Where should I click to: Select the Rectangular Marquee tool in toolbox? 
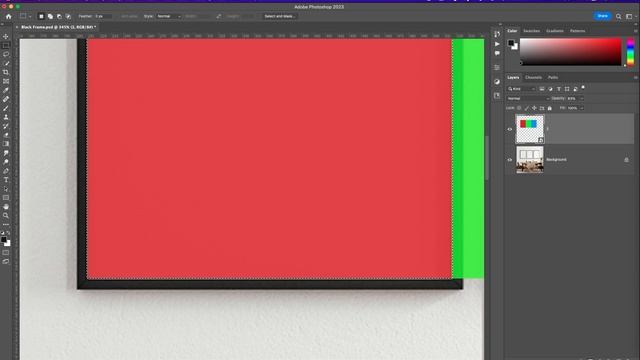6,45
